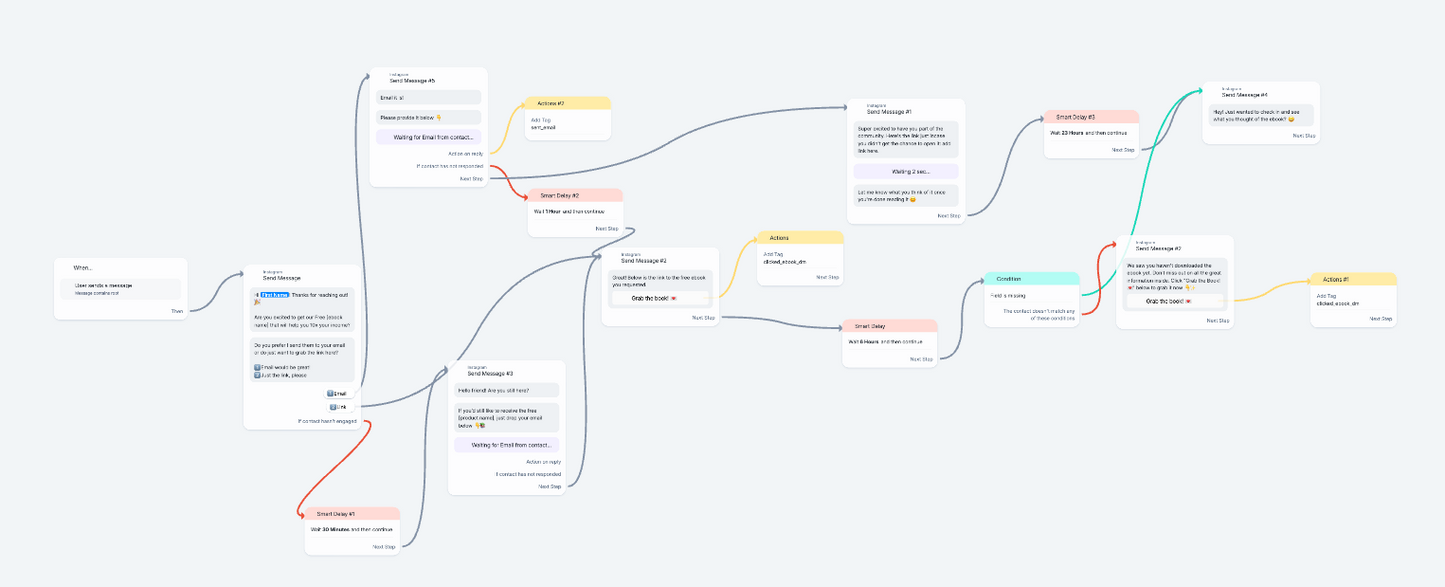Open the 'Let me know what you think' bubble
1445x587 pixels.
point(906,196)
